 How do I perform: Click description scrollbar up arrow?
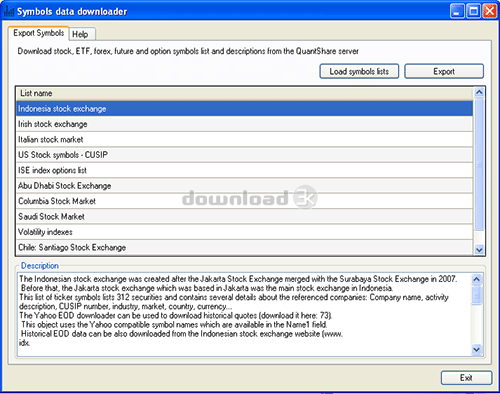(476, 279)
